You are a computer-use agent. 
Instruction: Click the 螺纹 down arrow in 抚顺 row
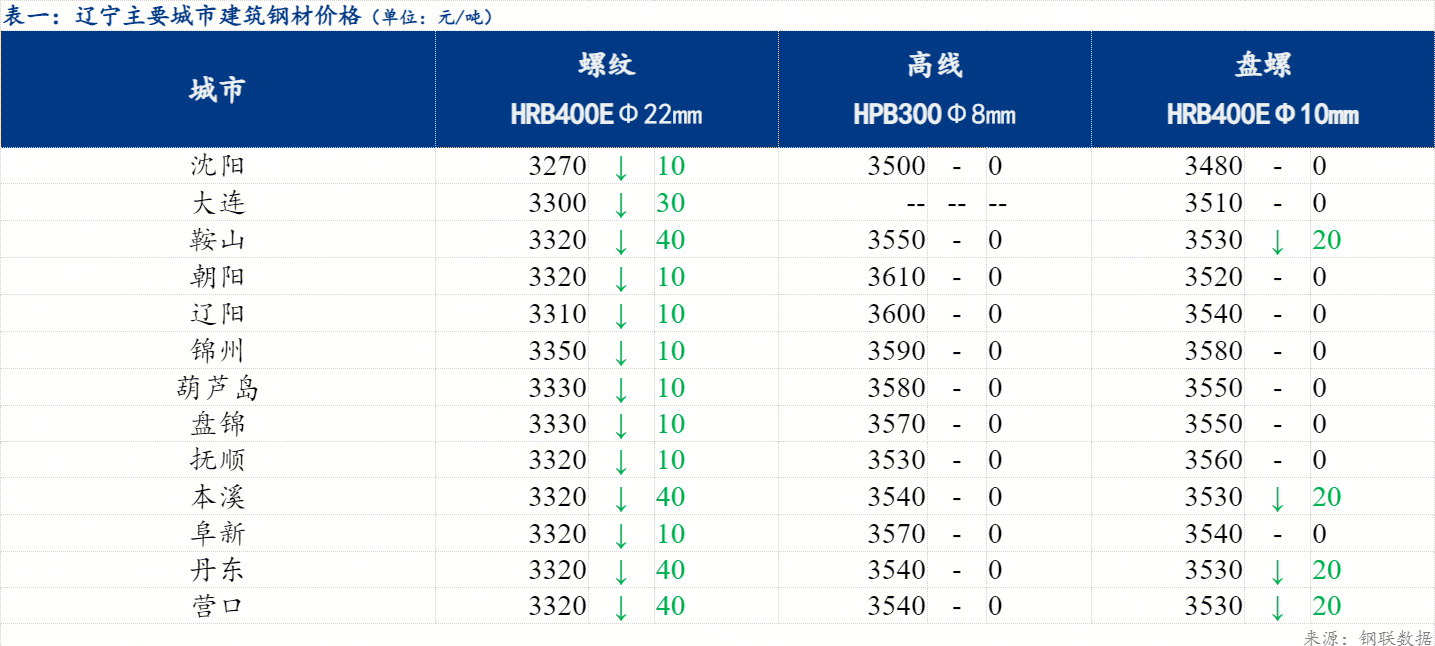(x=621, y=461)
